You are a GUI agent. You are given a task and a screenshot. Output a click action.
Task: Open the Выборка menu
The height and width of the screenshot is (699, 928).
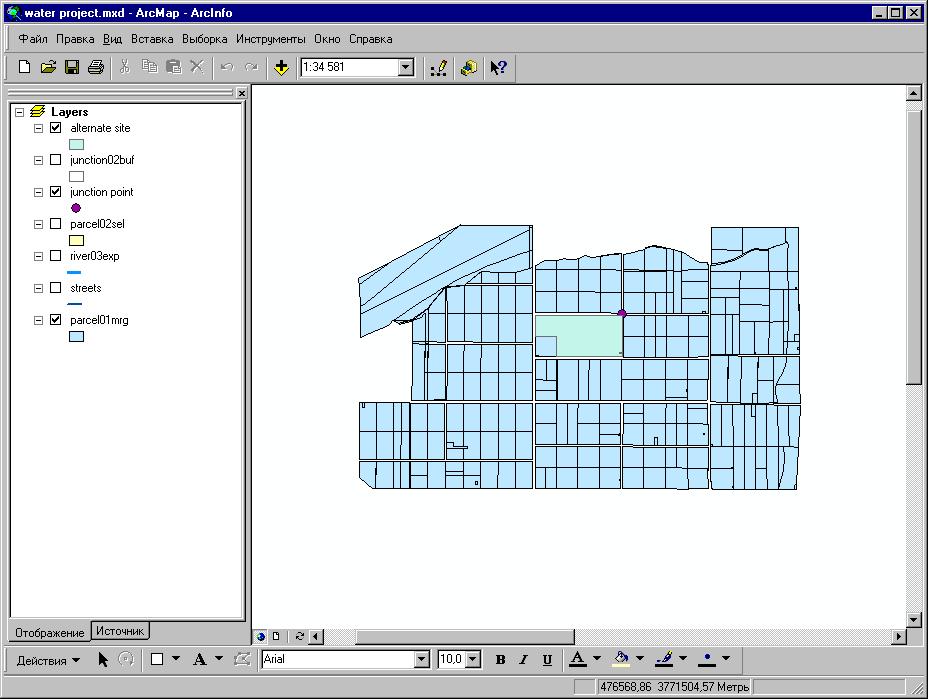tap(205, 39)
